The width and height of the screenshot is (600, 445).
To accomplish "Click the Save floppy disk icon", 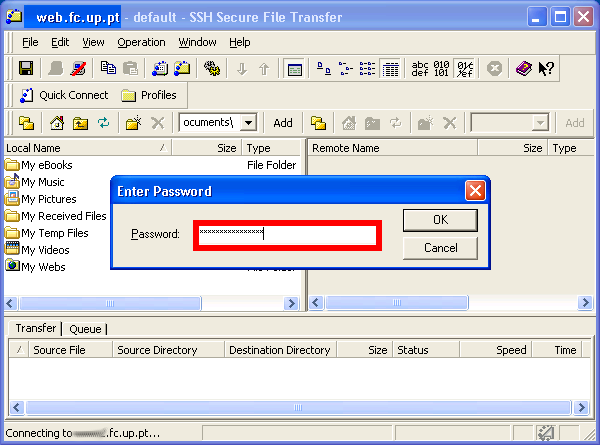I will tap(26, 68).
